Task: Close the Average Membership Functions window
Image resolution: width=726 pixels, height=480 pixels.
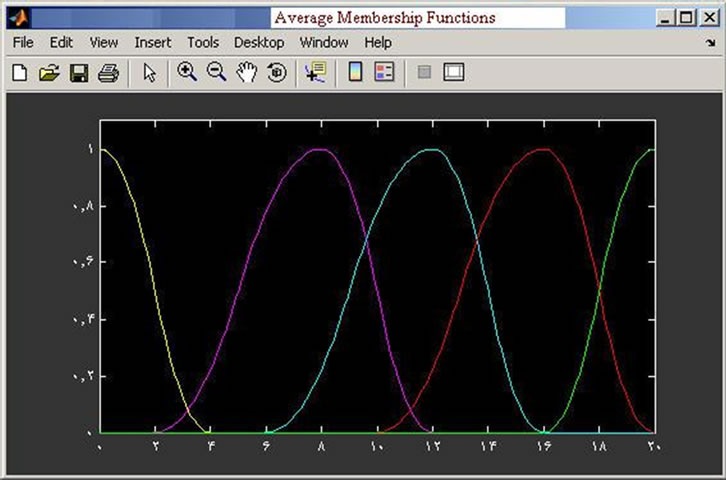Action: 709,18
